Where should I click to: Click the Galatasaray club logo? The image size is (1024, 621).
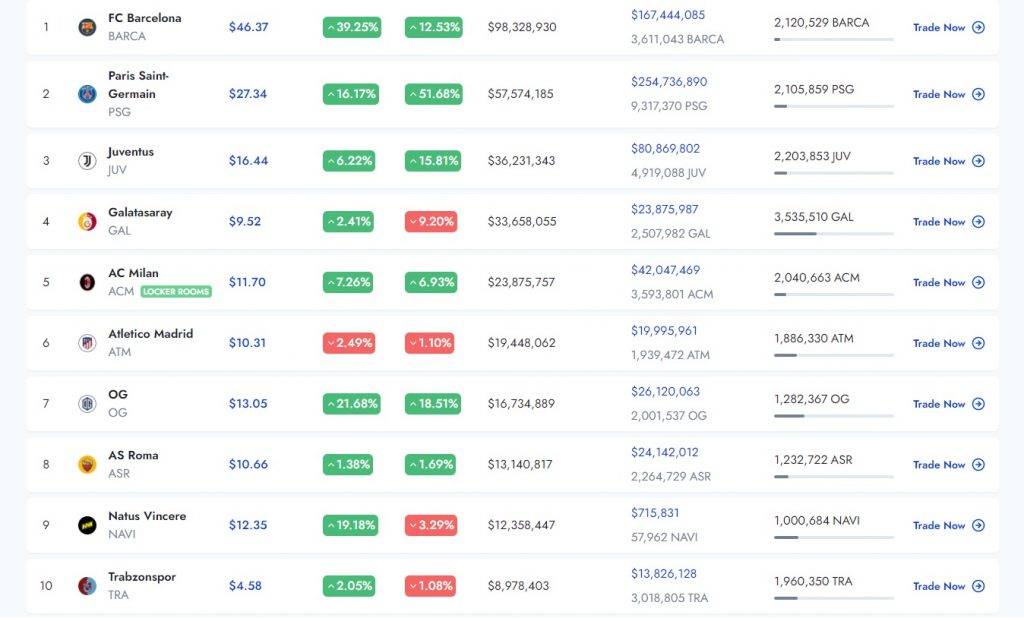pos(87,222)
